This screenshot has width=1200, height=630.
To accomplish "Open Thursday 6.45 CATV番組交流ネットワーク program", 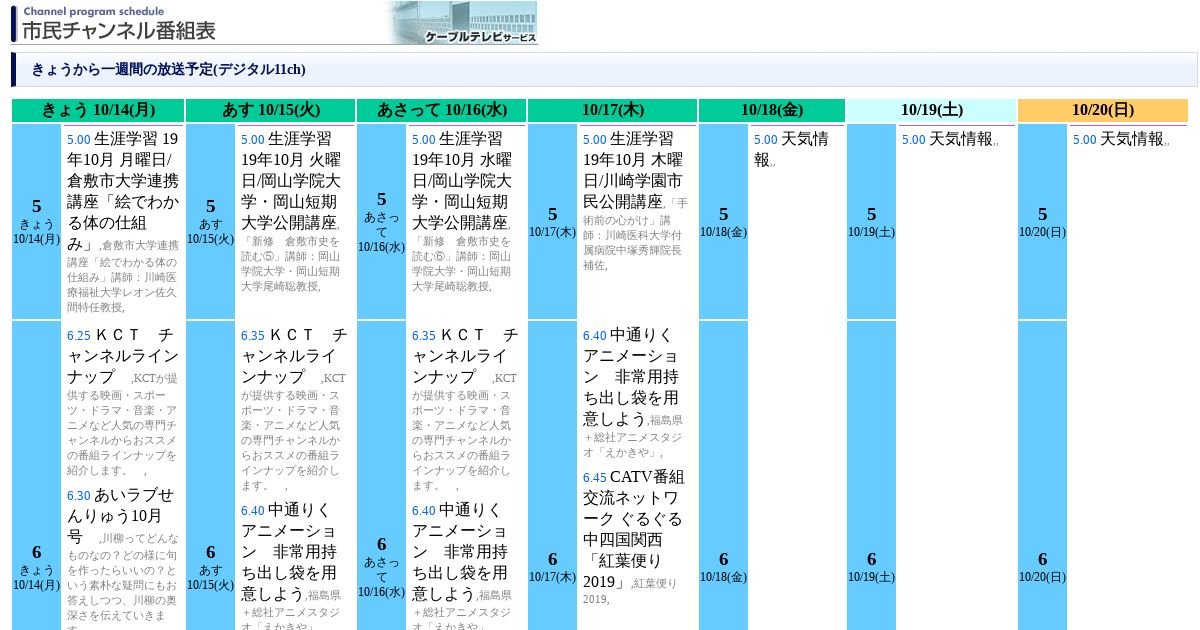I will pyautogui.click(x=634, y=529).
